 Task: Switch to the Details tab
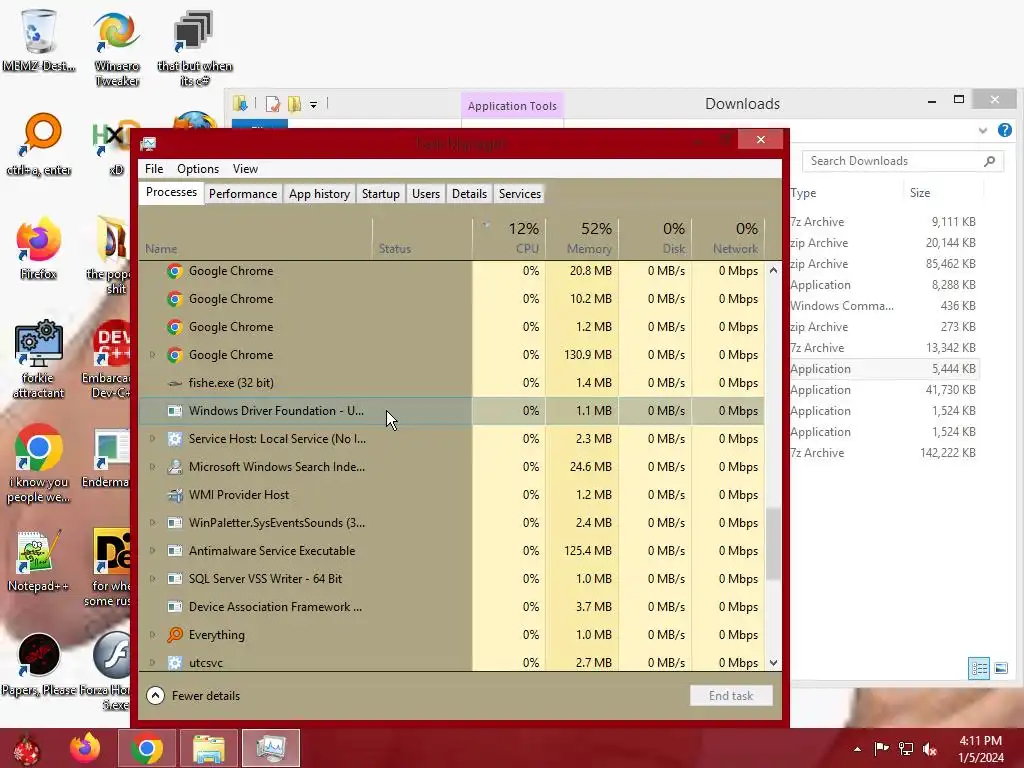pos(469,194)
